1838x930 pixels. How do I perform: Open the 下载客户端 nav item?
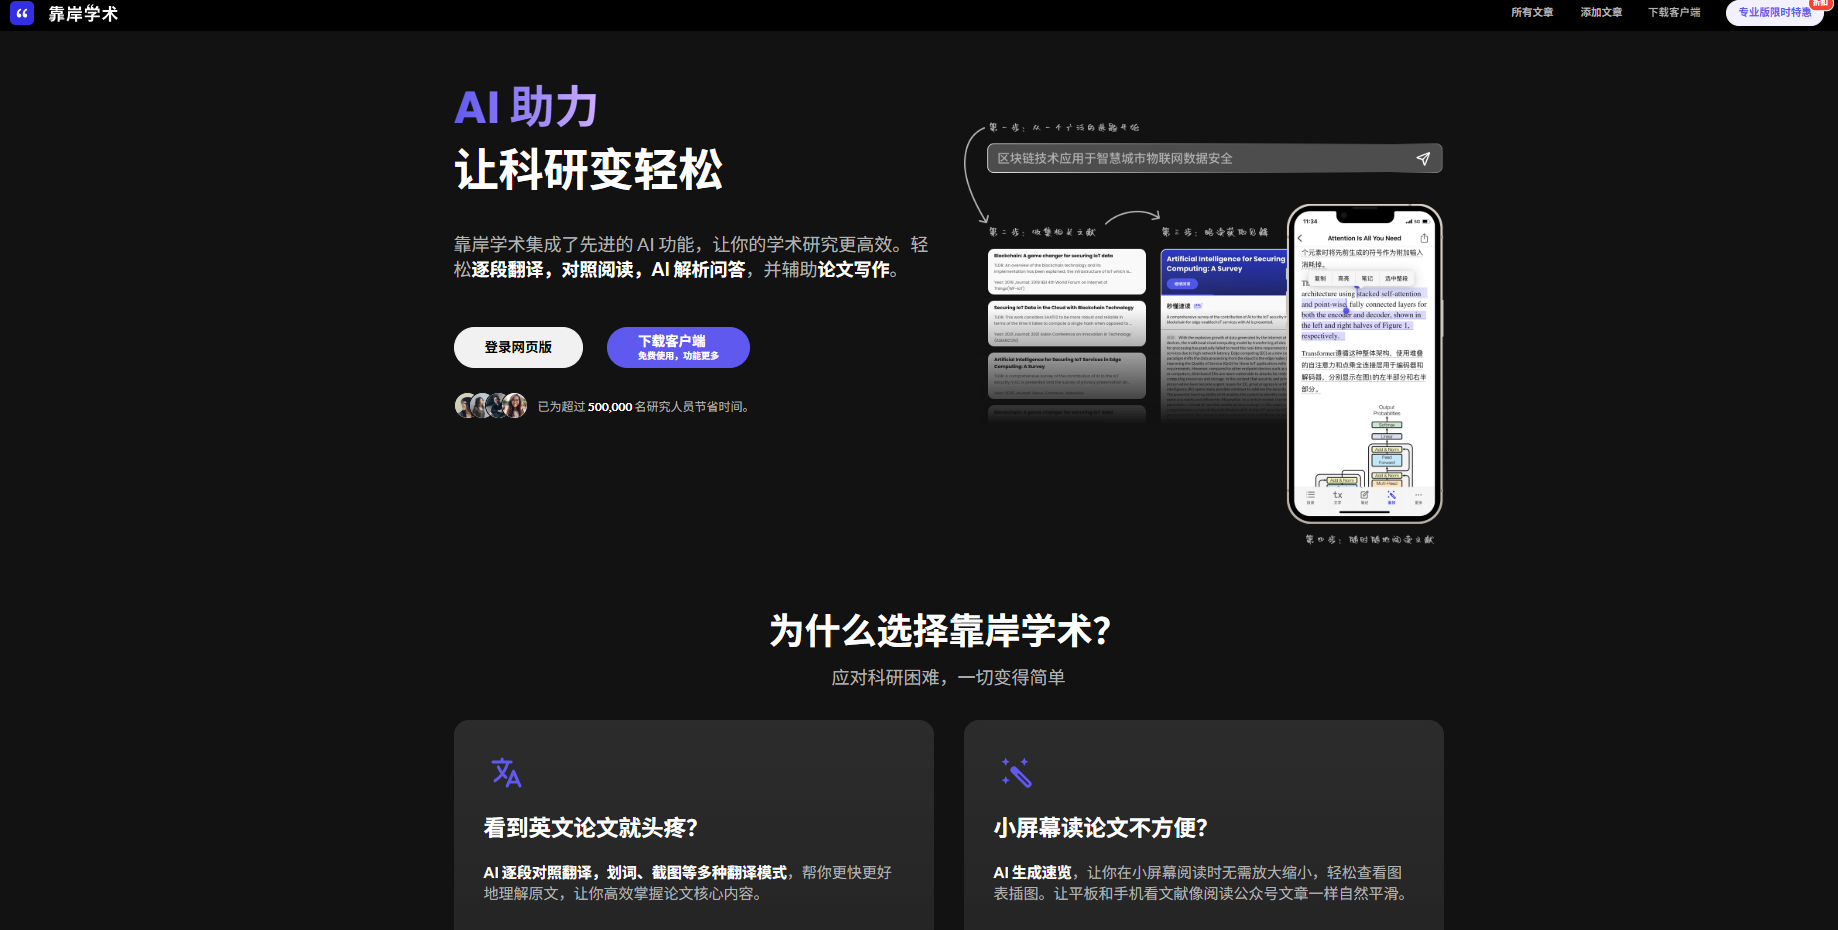click(x=1674, y=13)
